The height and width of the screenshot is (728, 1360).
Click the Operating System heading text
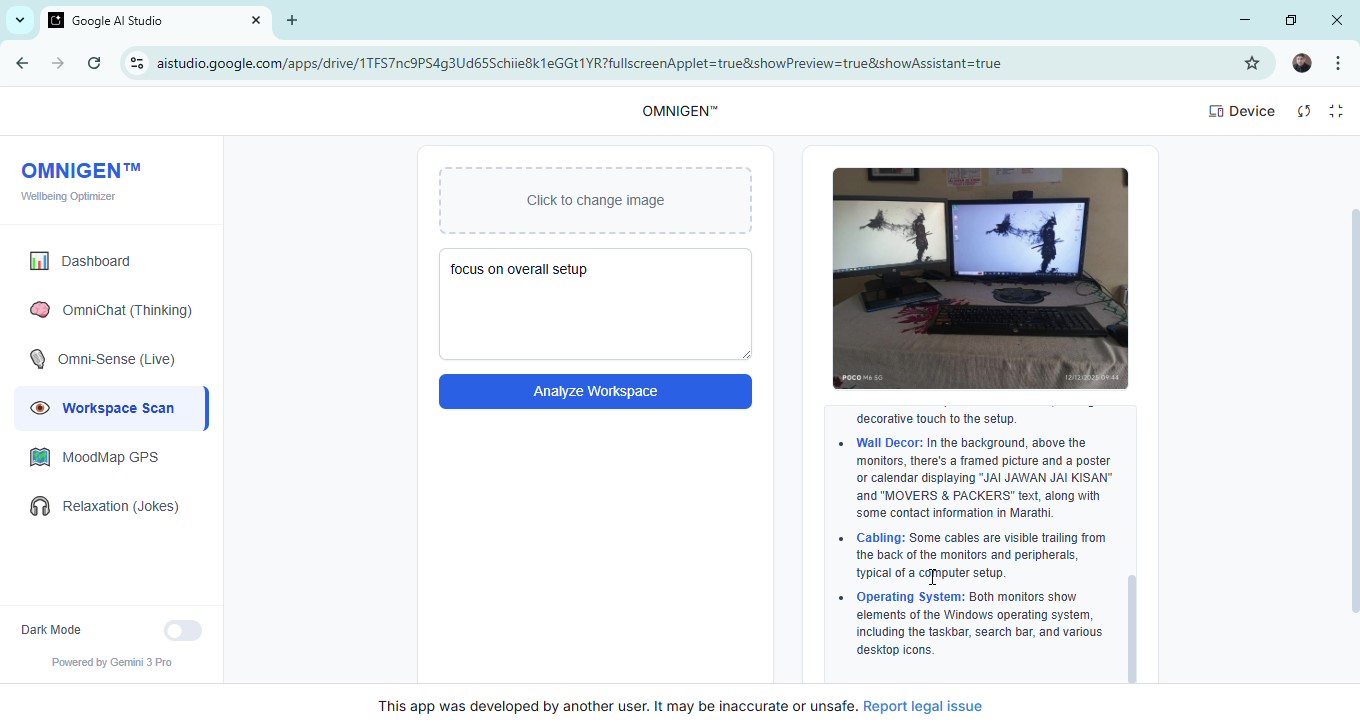910,597
